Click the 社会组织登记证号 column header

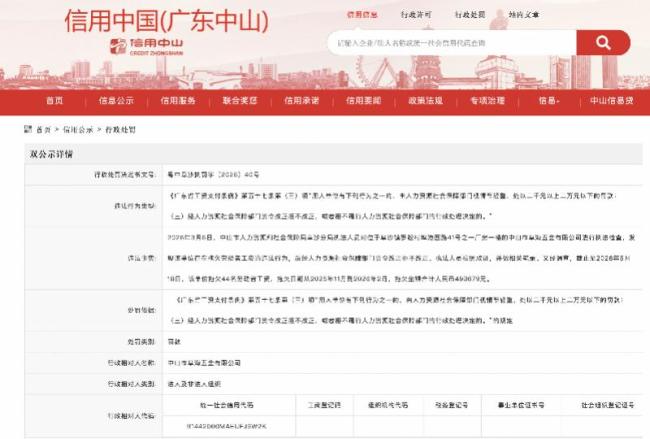point(608,405)
